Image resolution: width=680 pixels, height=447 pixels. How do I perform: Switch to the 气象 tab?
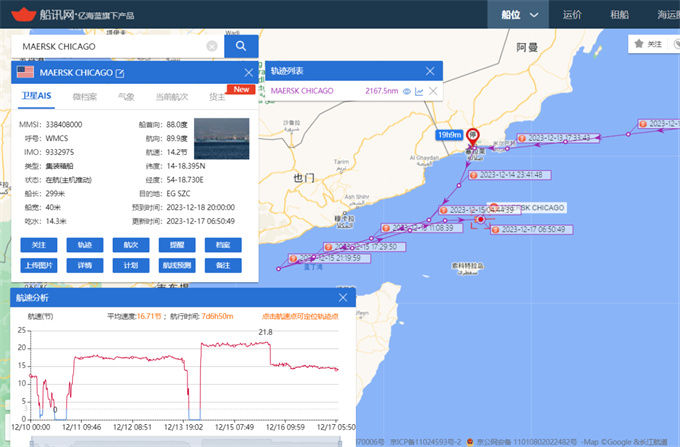pos(126,97)
